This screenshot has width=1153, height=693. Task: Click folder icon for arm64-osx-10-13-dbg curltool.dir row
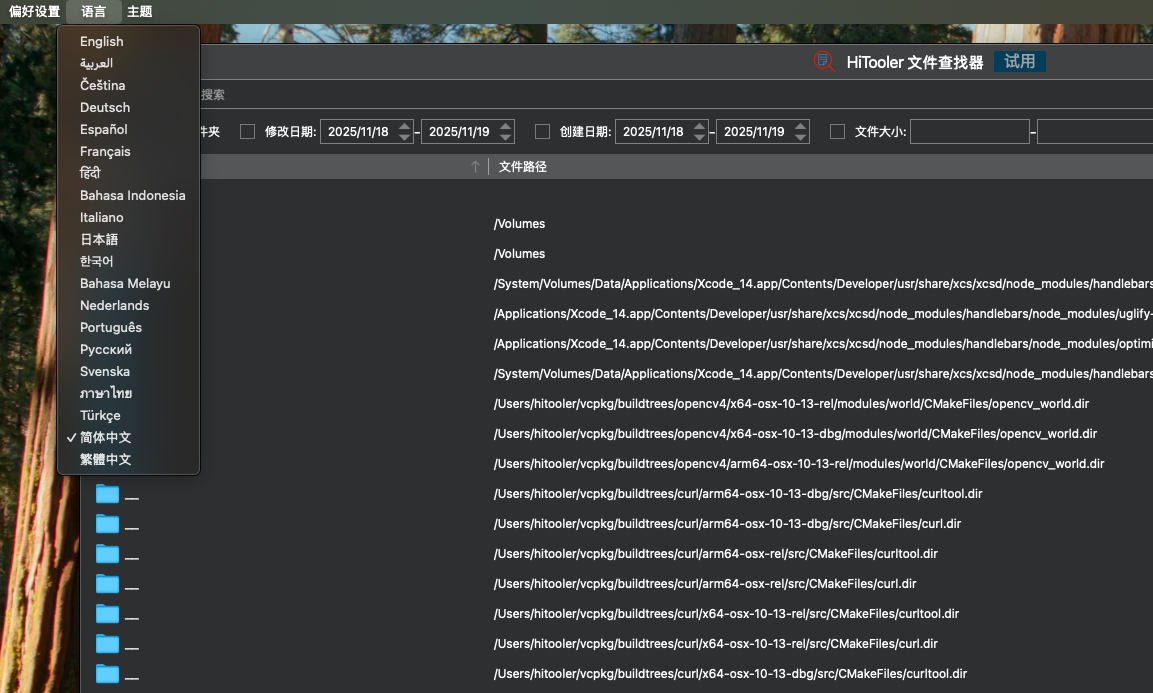[107, 494]
